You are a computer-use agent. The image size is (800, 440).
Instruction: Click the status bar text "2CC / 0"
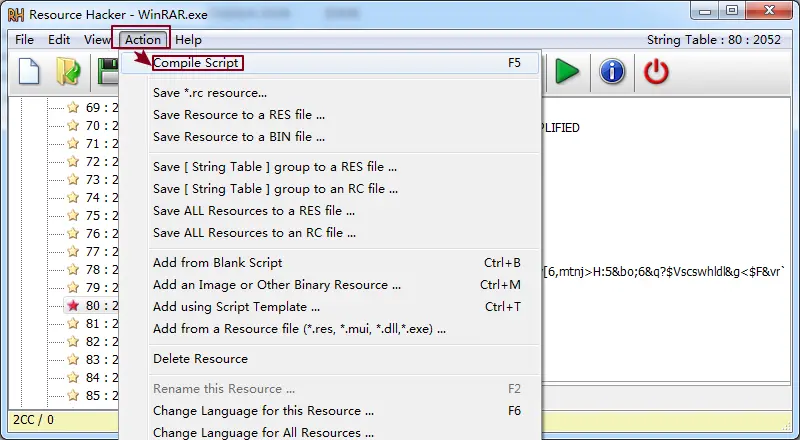tap(33, 420)
